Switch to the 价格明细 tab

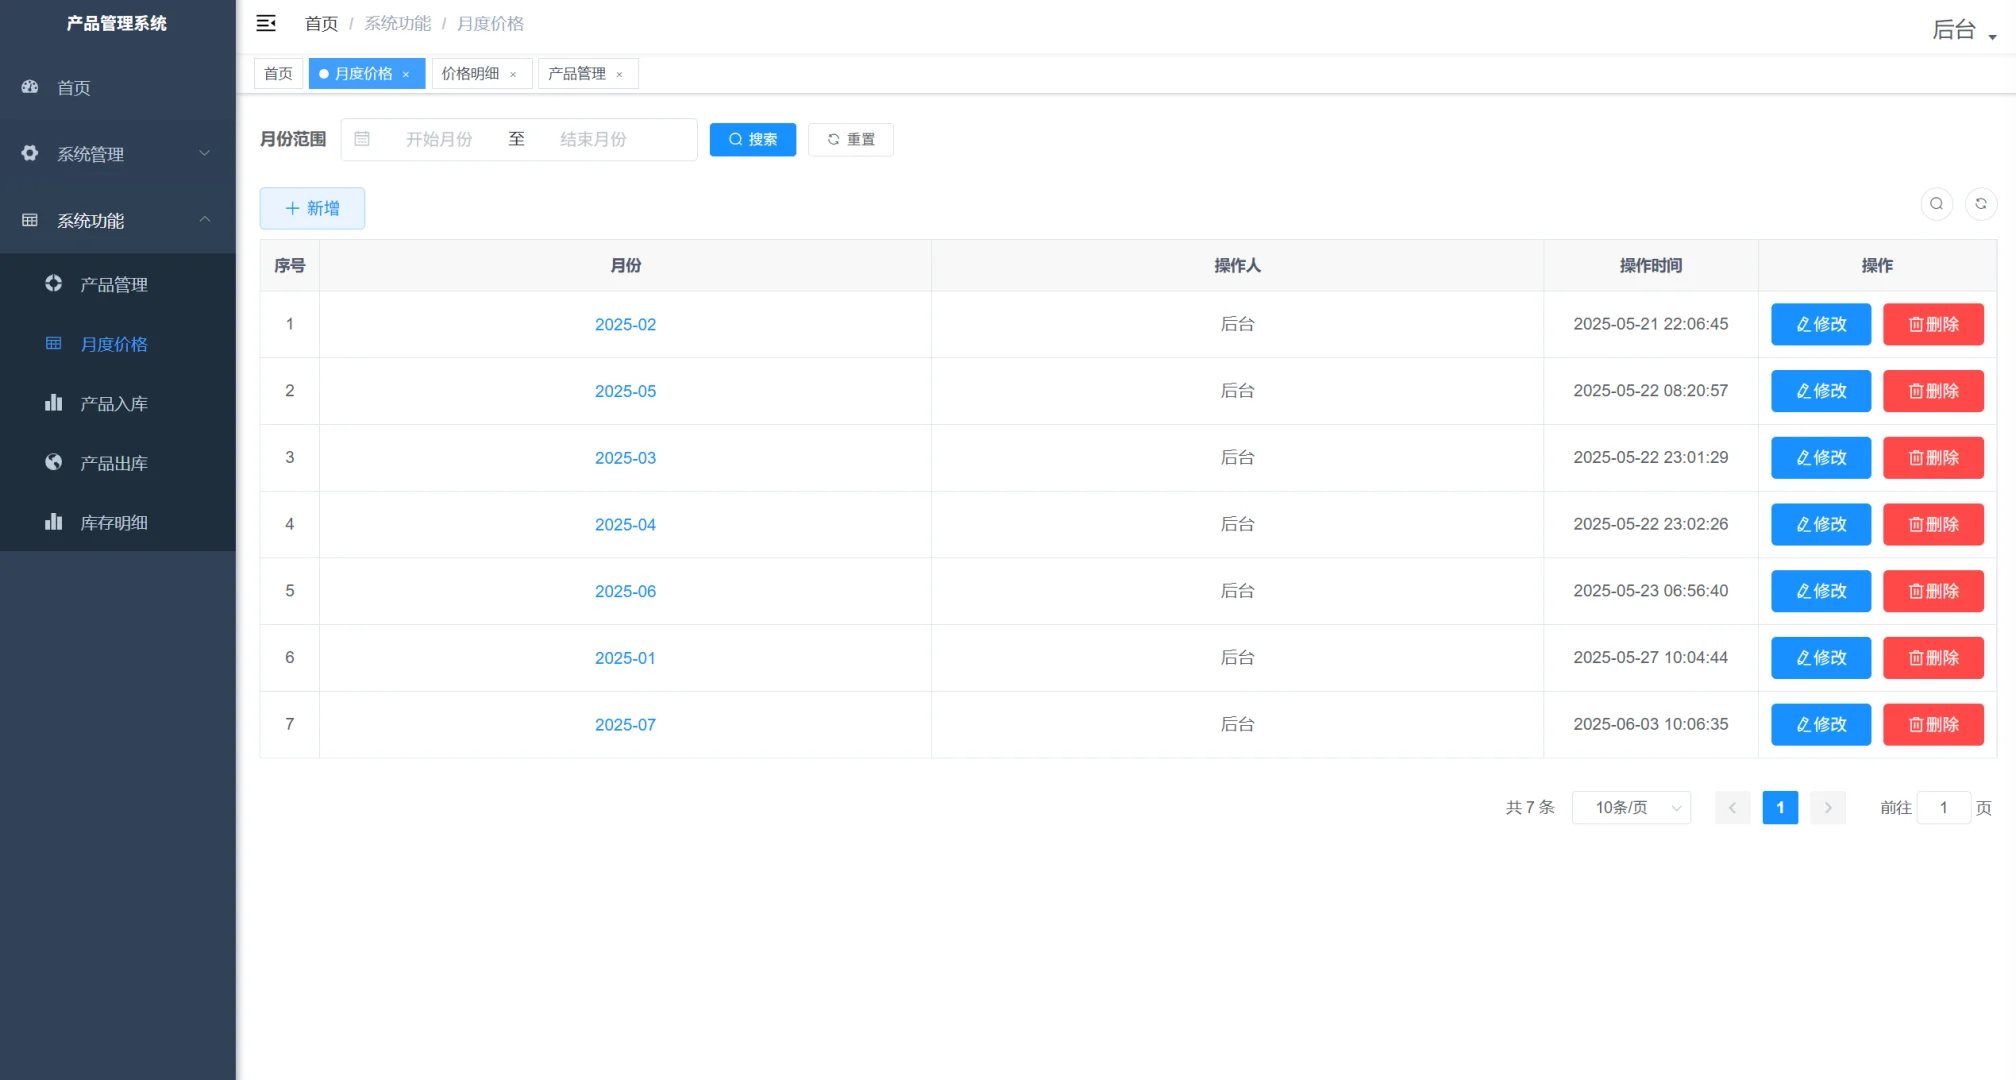470,74
